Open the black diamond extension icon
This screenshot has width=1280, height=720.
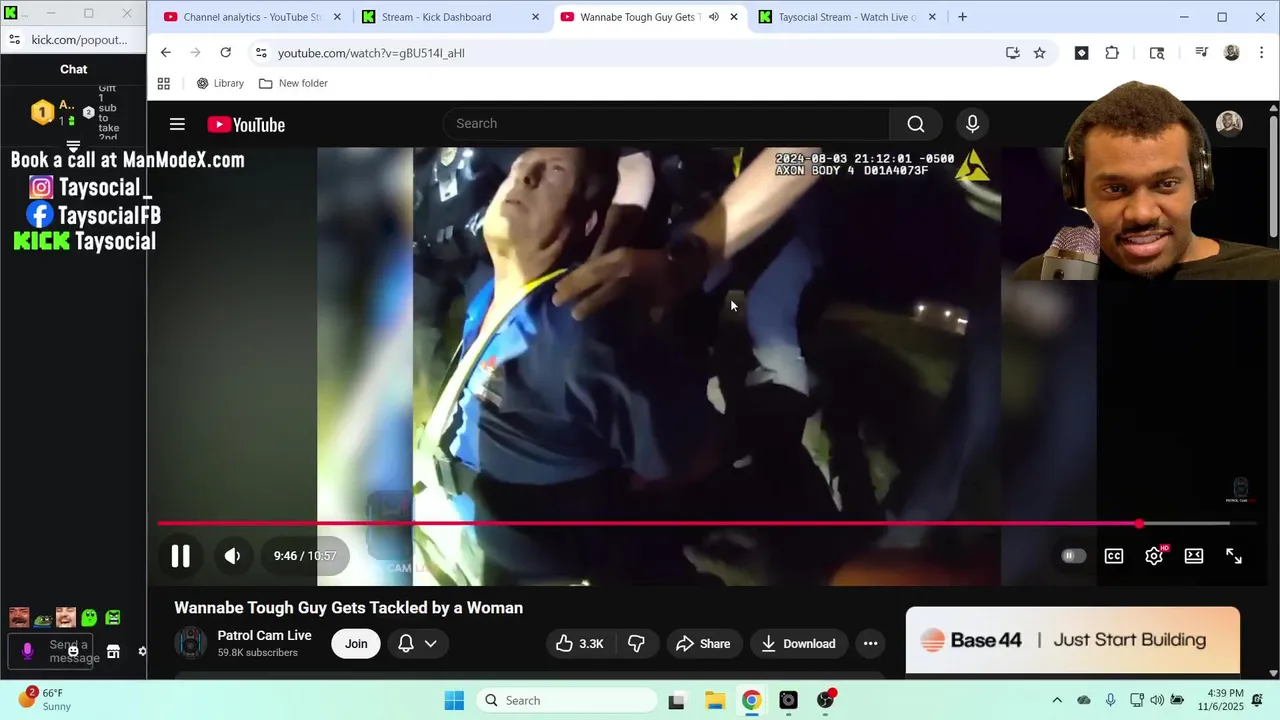coord(1081,53)
